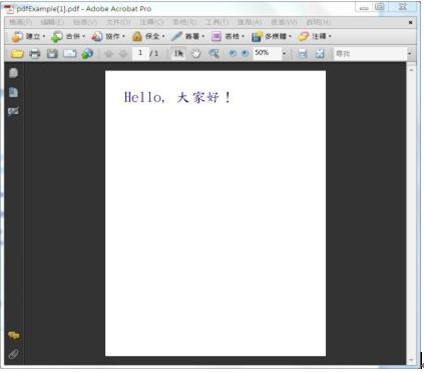Viewport: 424px width, 372px height.
Task: Open the first menu bar item File
Action: click(20, 22)
